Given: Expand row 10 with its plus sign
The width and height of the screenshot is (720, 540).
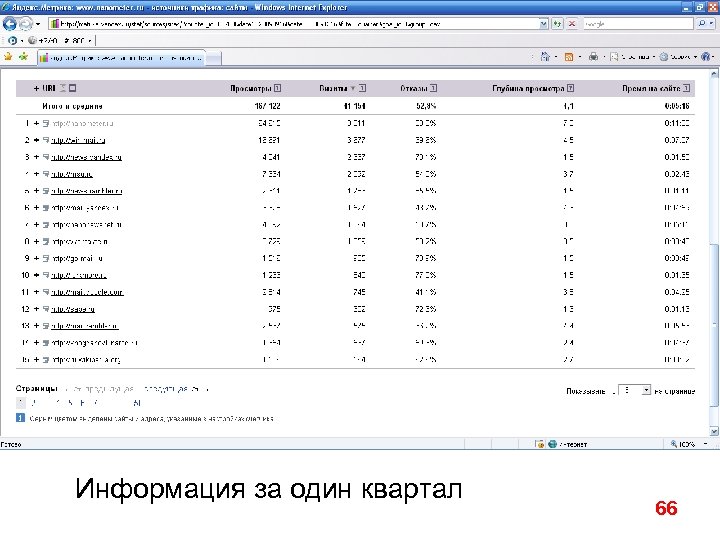Looking at the screenshot, I should [x=36, y=275].
